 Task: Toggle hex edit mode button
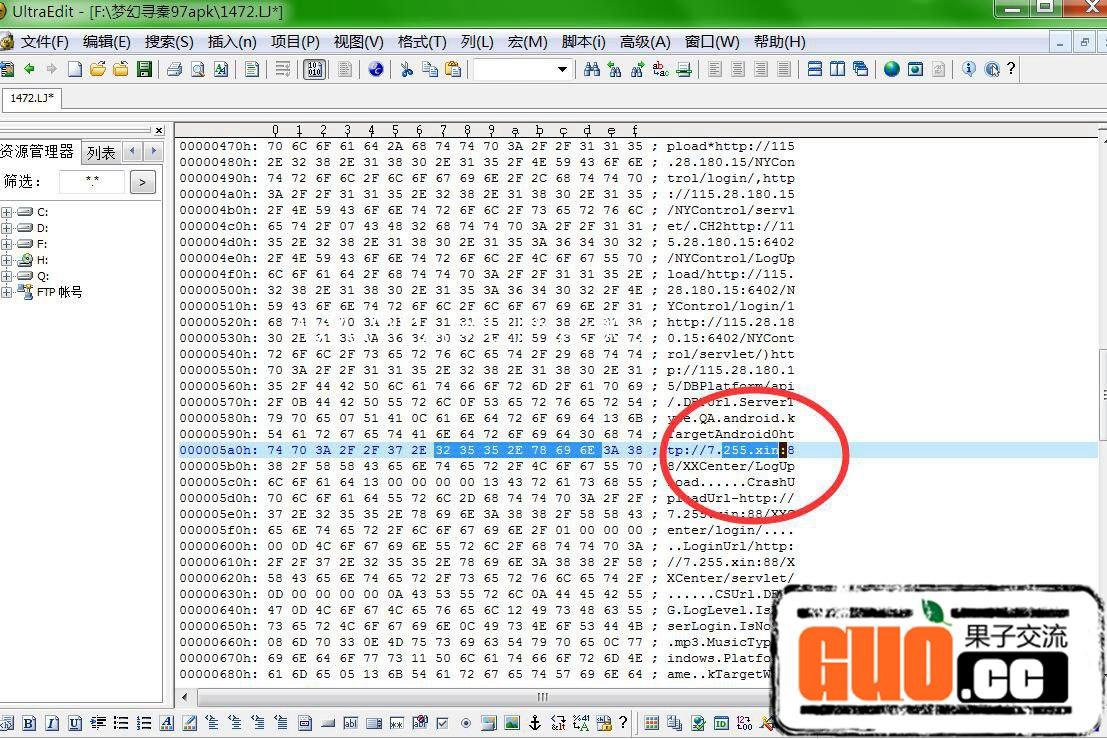pos(314,69)
